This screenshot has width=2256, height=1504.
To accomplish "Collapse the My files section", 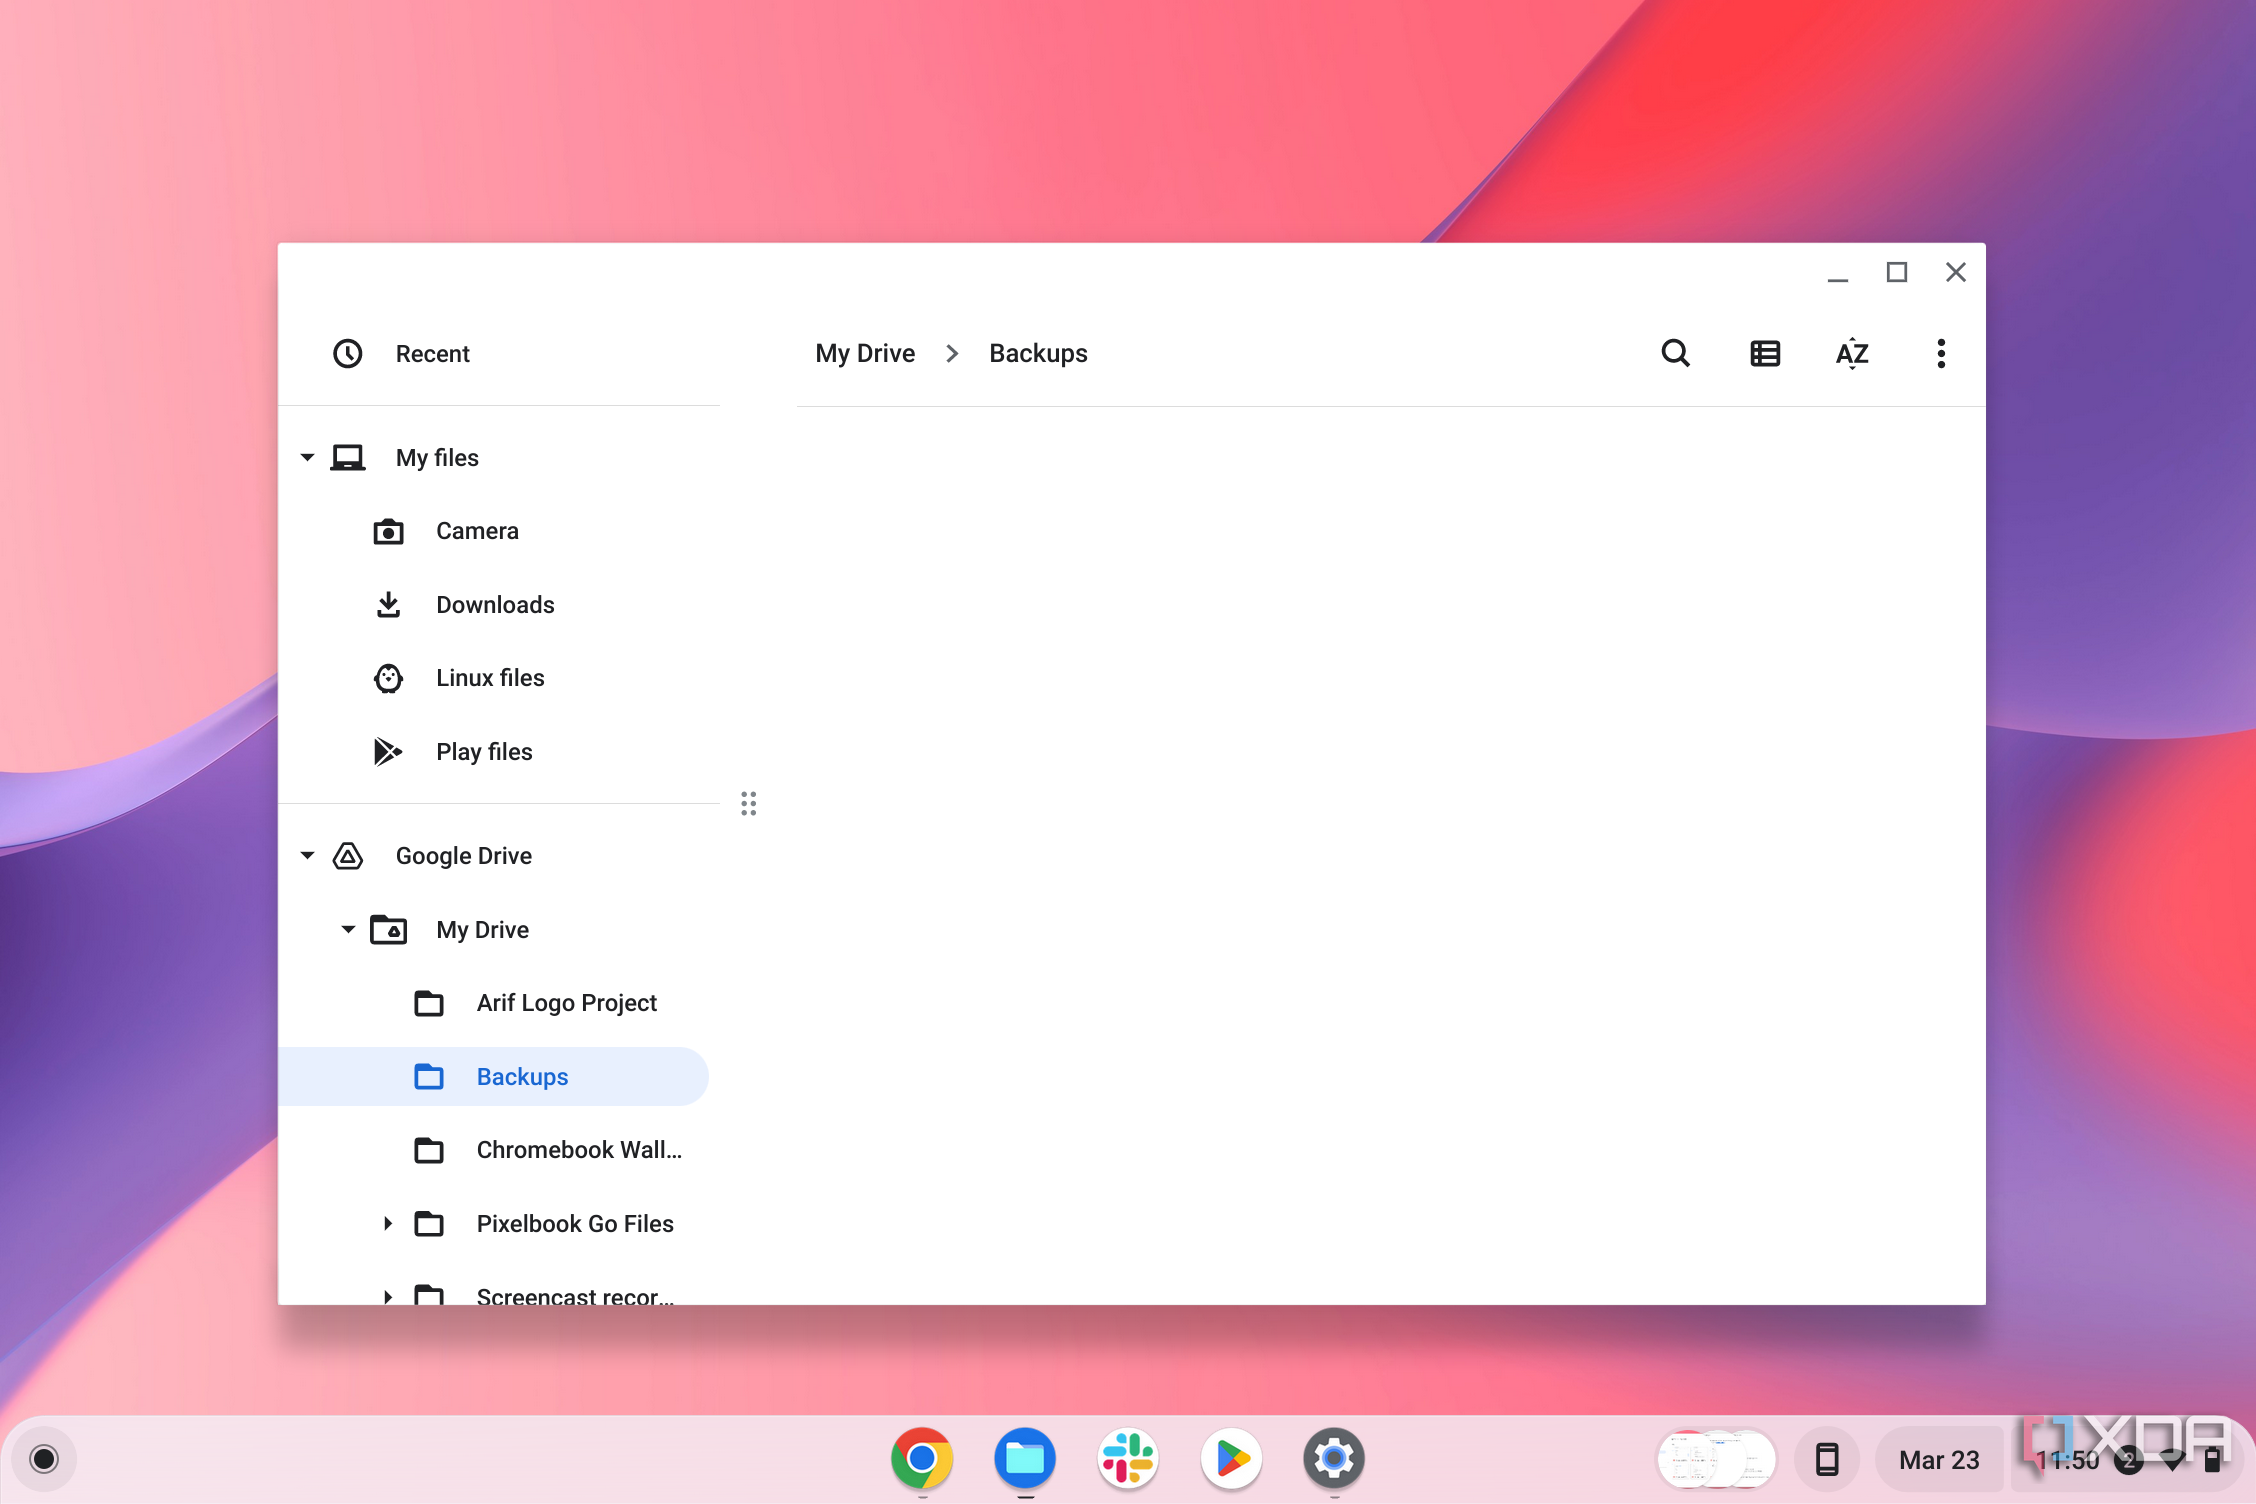I will [x=307, y=458].
